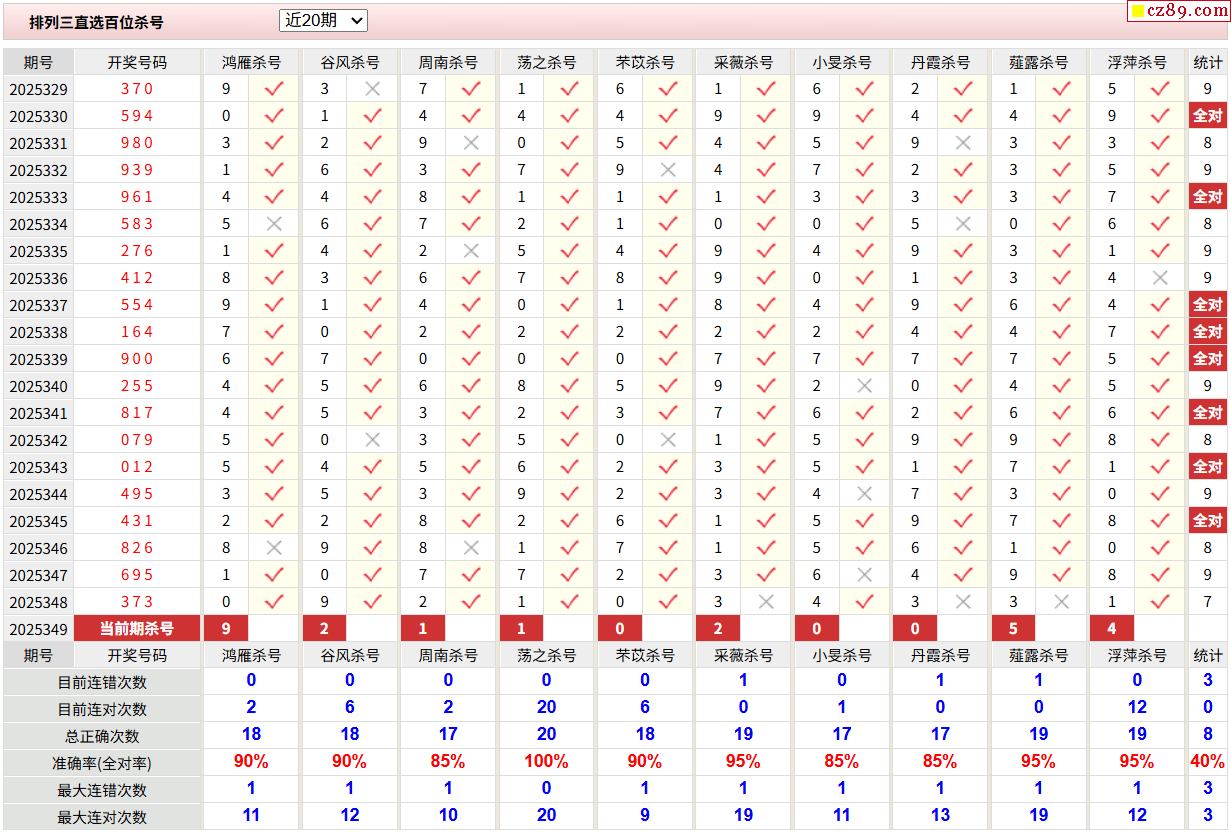Open the cz89.com link

pos(1185,11)
